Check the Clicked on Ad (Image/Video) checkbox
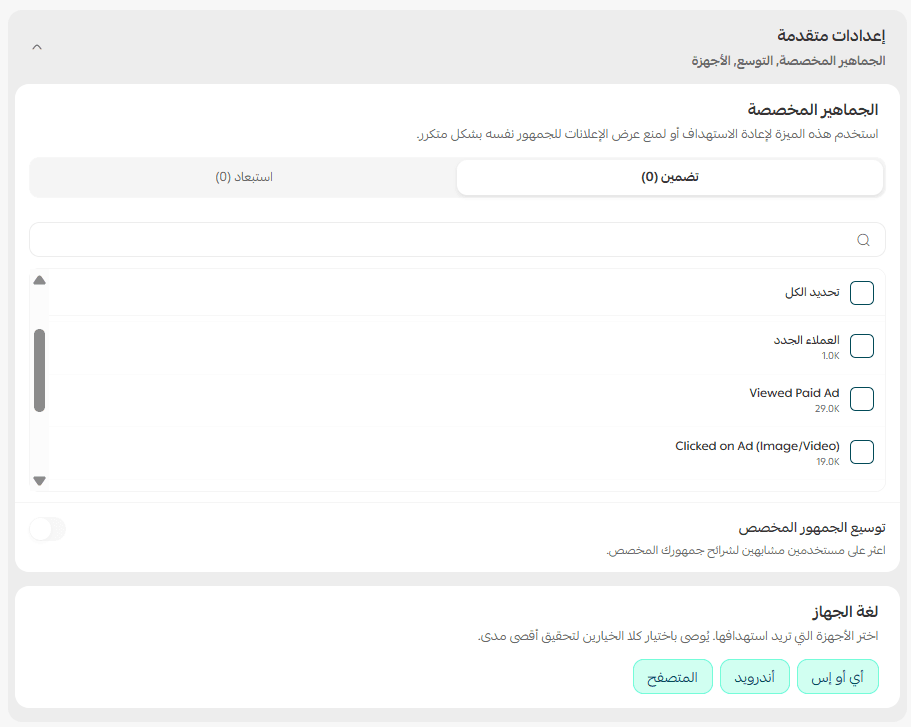The width and height of the screenshot is (911, 727). 862,452
